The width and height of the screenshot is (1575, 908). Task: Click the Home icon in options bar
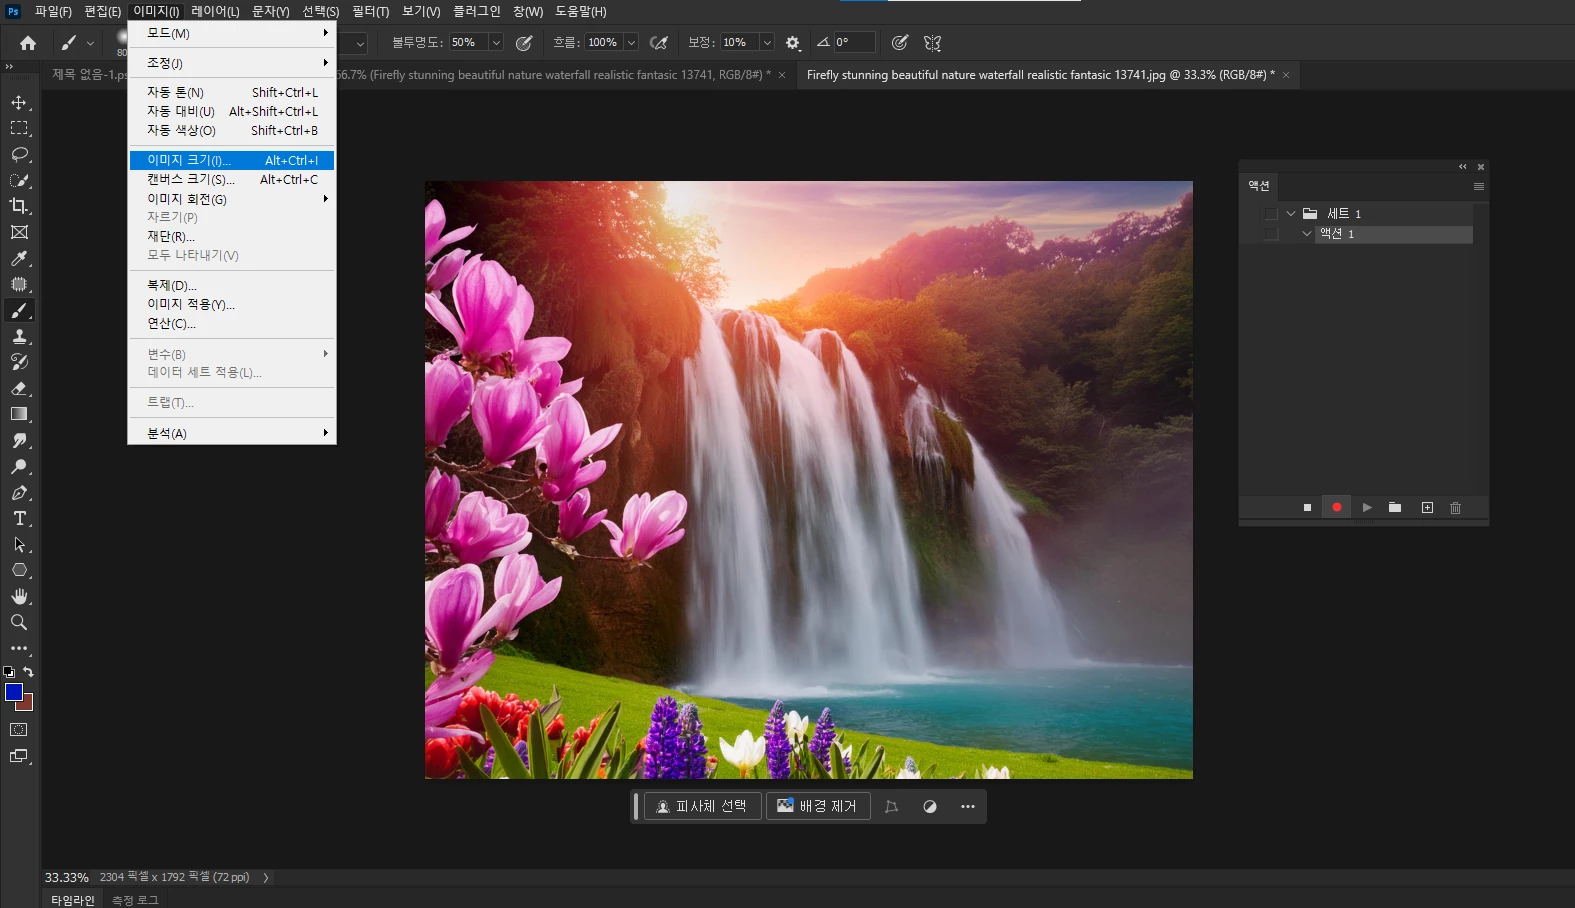coord(28,43)
